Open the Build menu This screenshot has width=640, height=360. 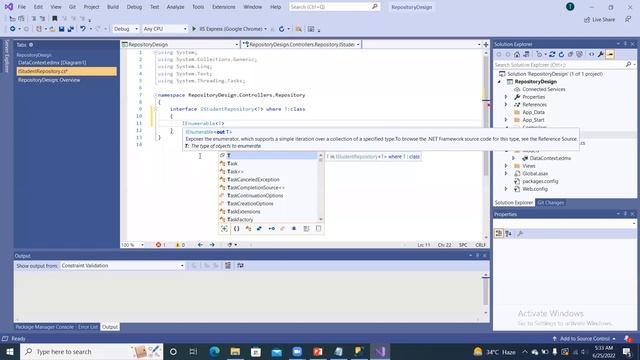[113, 7]
